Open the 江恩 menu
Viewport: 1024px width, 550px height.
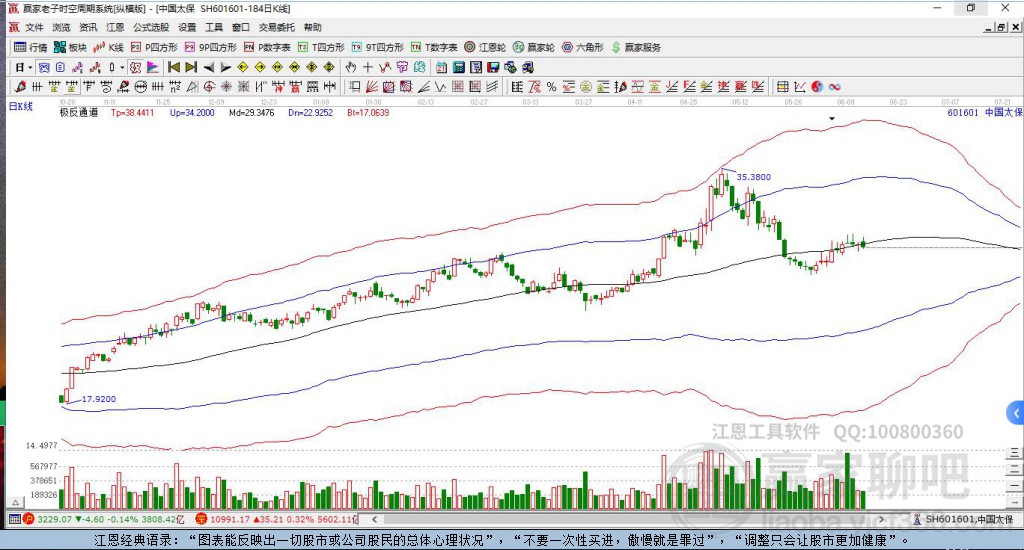tap(115, 27)
